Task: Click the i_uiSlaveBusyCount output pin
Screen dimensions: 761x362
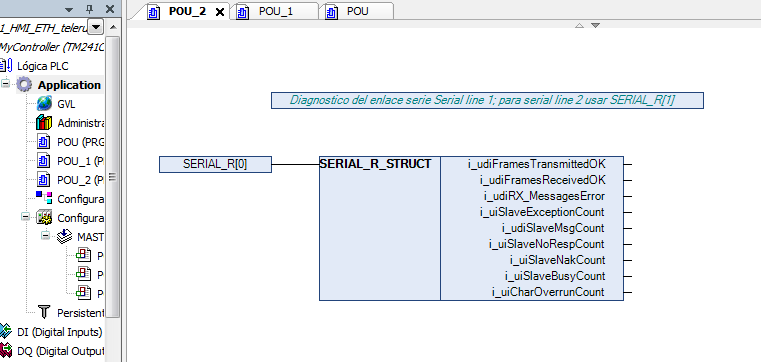Action: pyautogui.click(x=628, y=276)
